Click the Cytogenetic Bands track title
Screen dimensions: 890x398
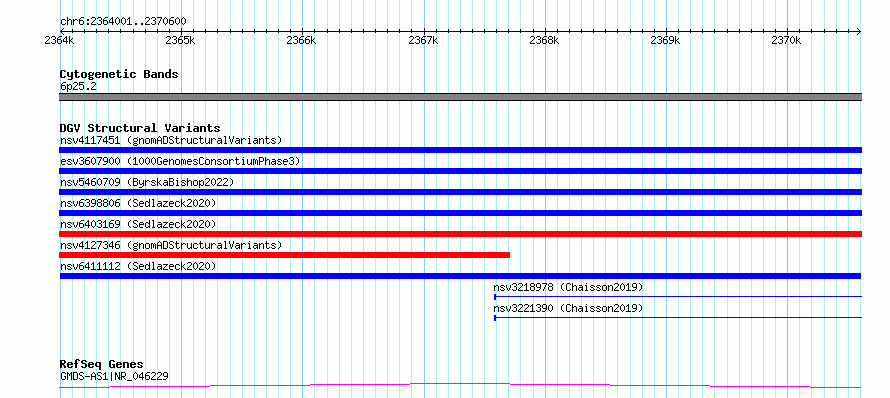click(x=119, y=74)
